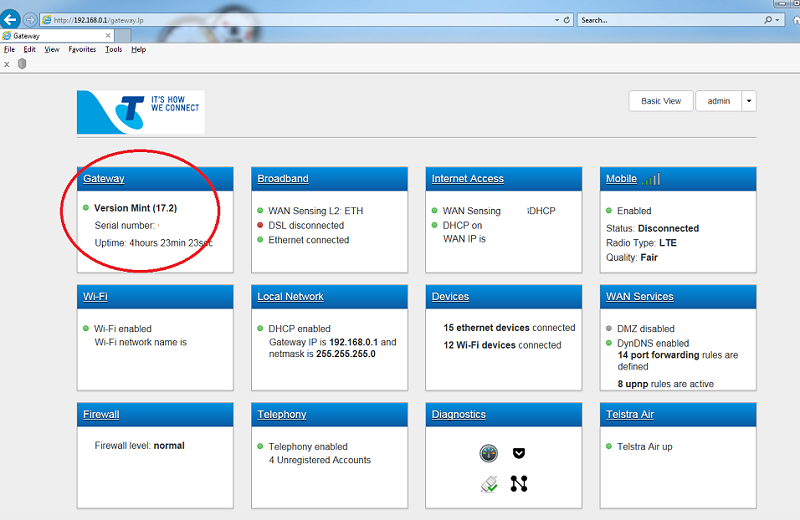Open the WAN Services card link
Screen dimensions: 800x520
click(639, 296)
